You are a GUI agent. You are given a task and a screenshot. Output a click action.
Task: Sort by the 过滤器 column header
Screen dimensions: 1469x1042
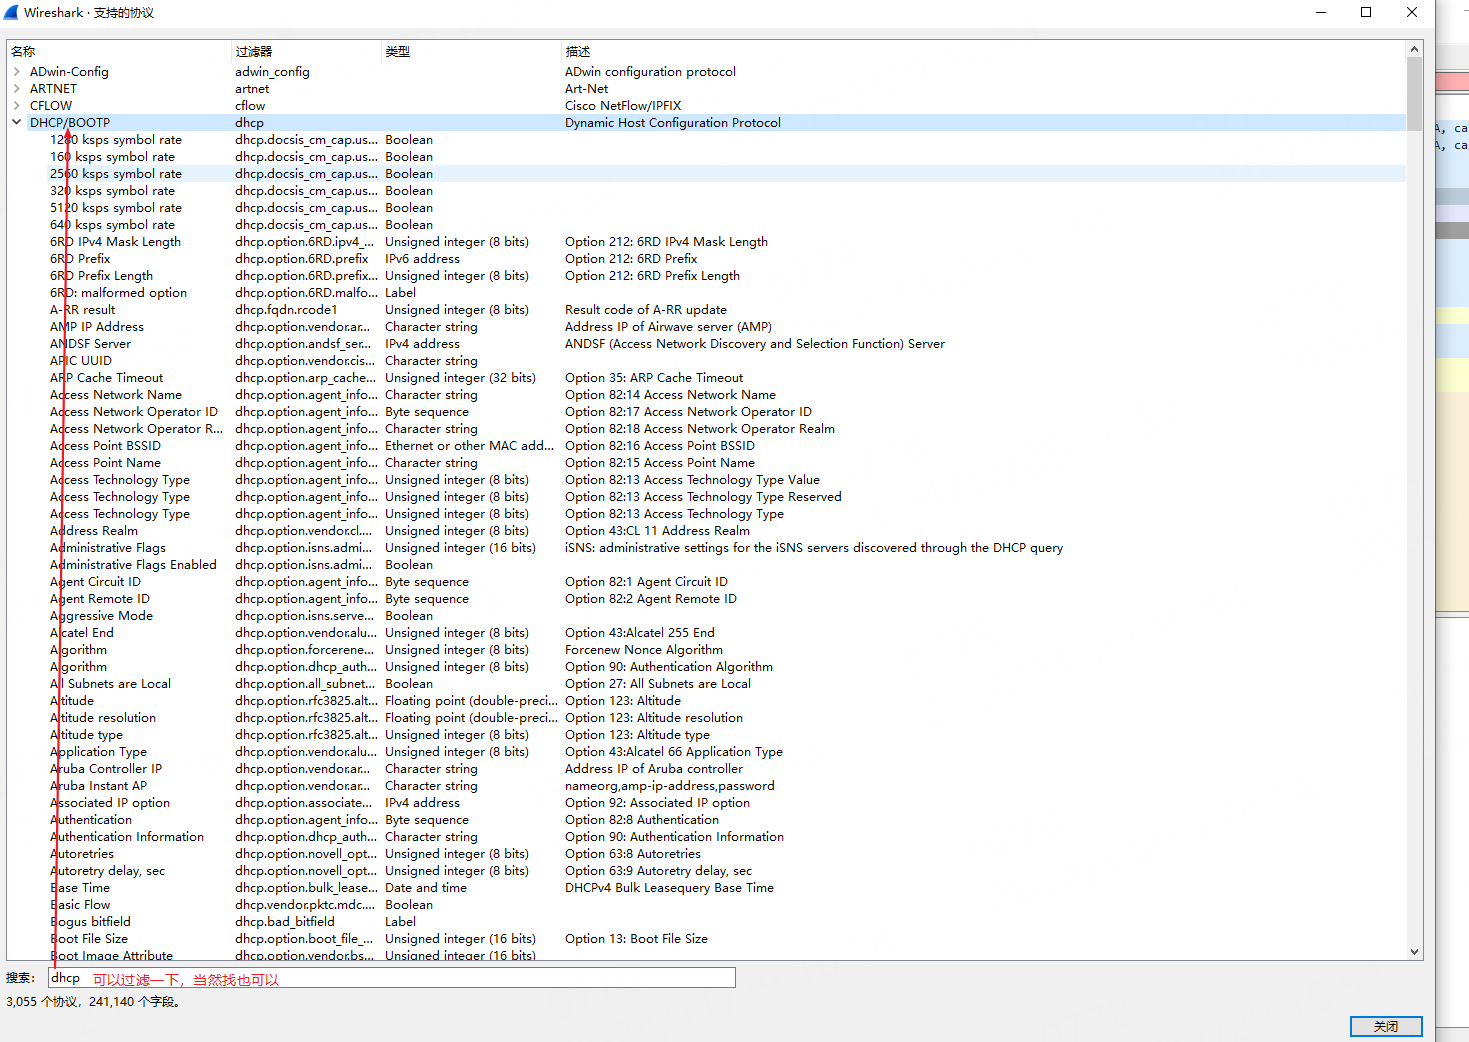pos(306,51)
